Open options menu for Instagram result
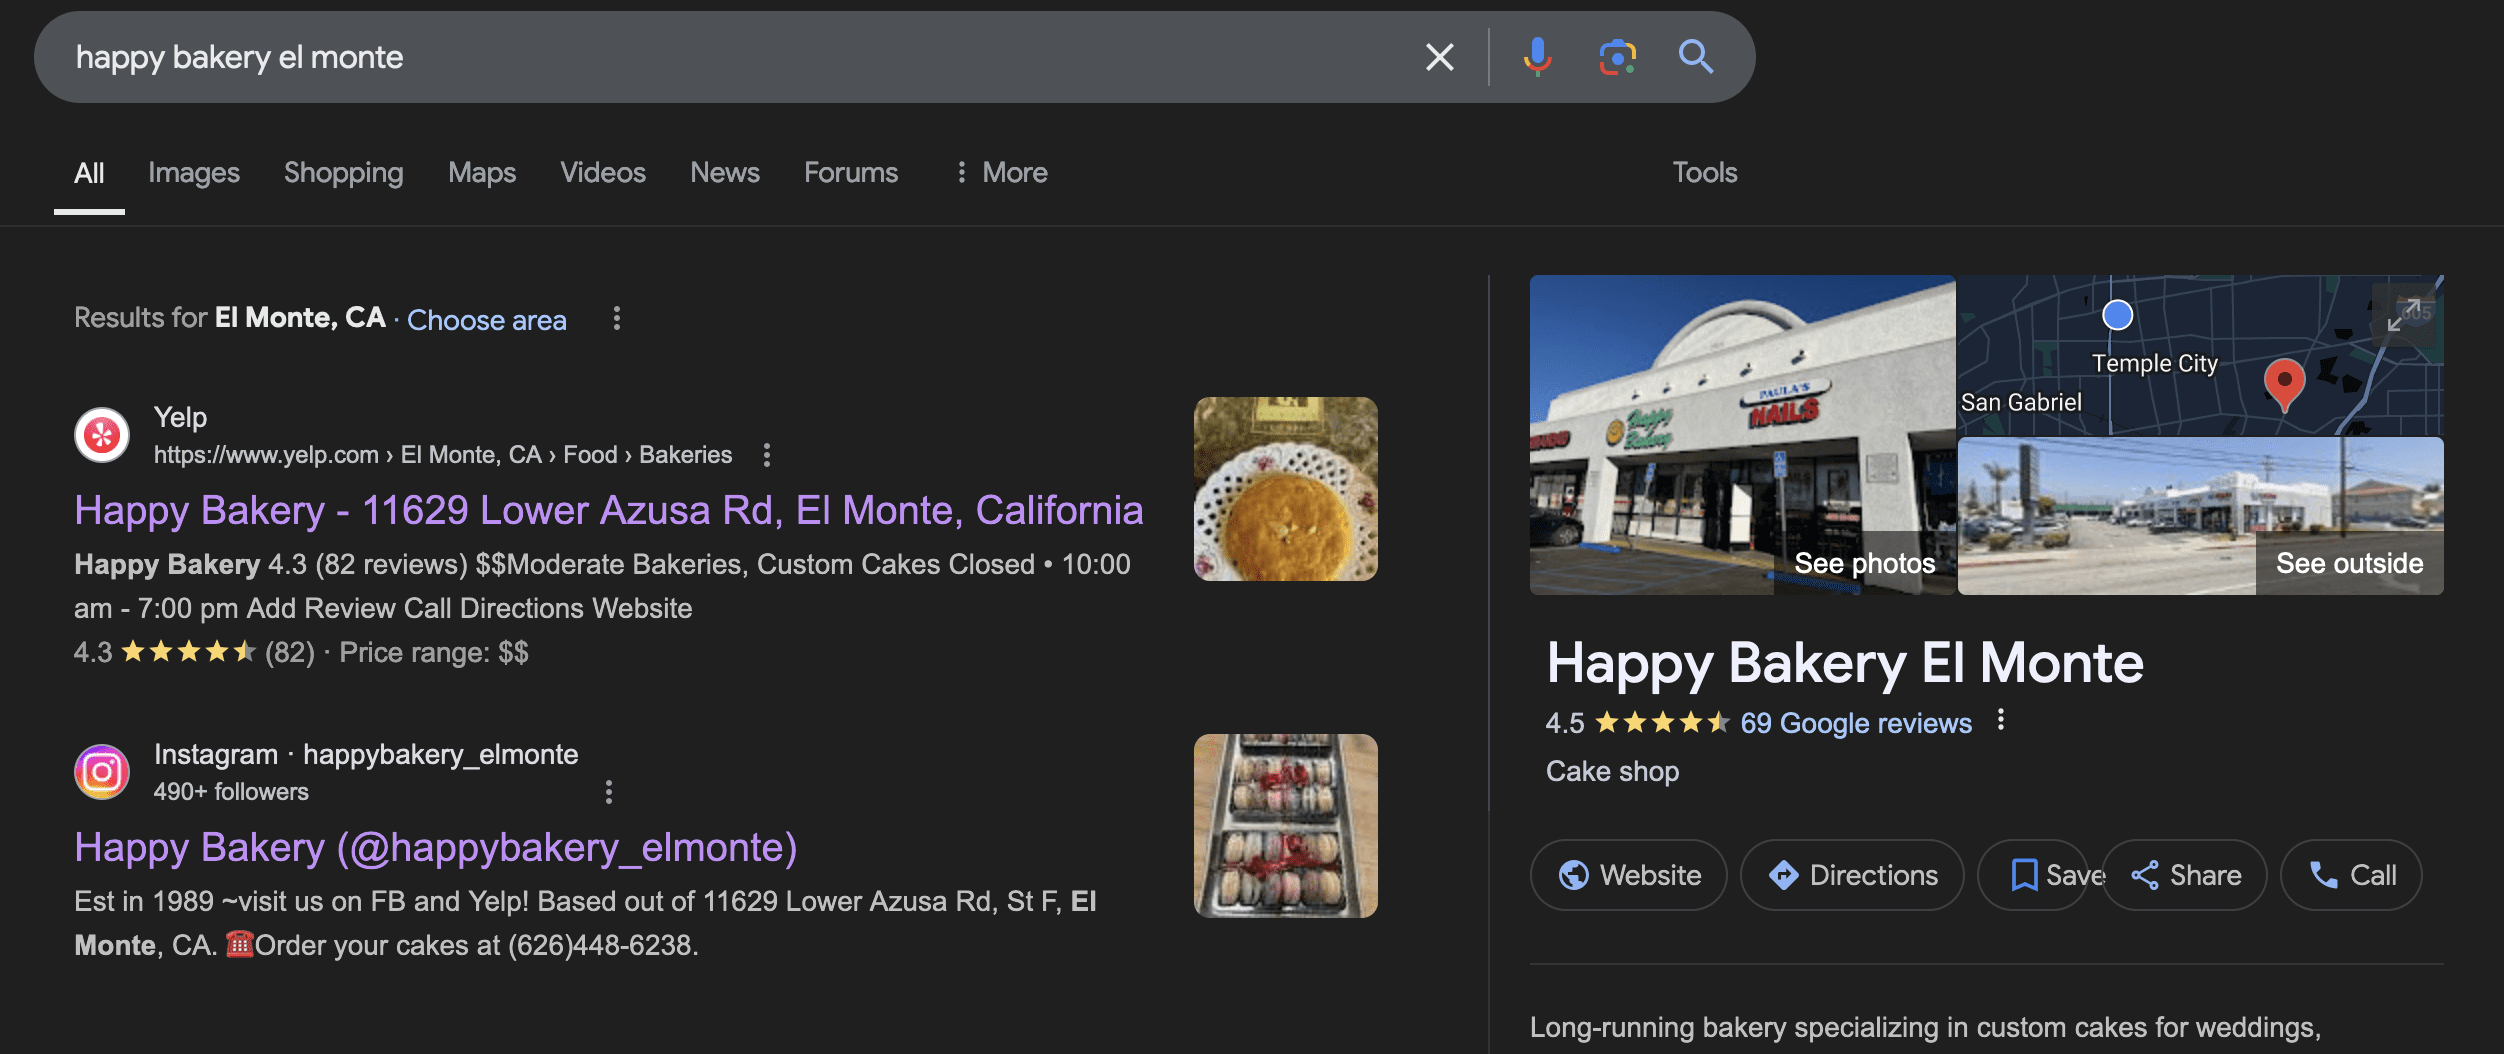 click(x=609, y=792)
